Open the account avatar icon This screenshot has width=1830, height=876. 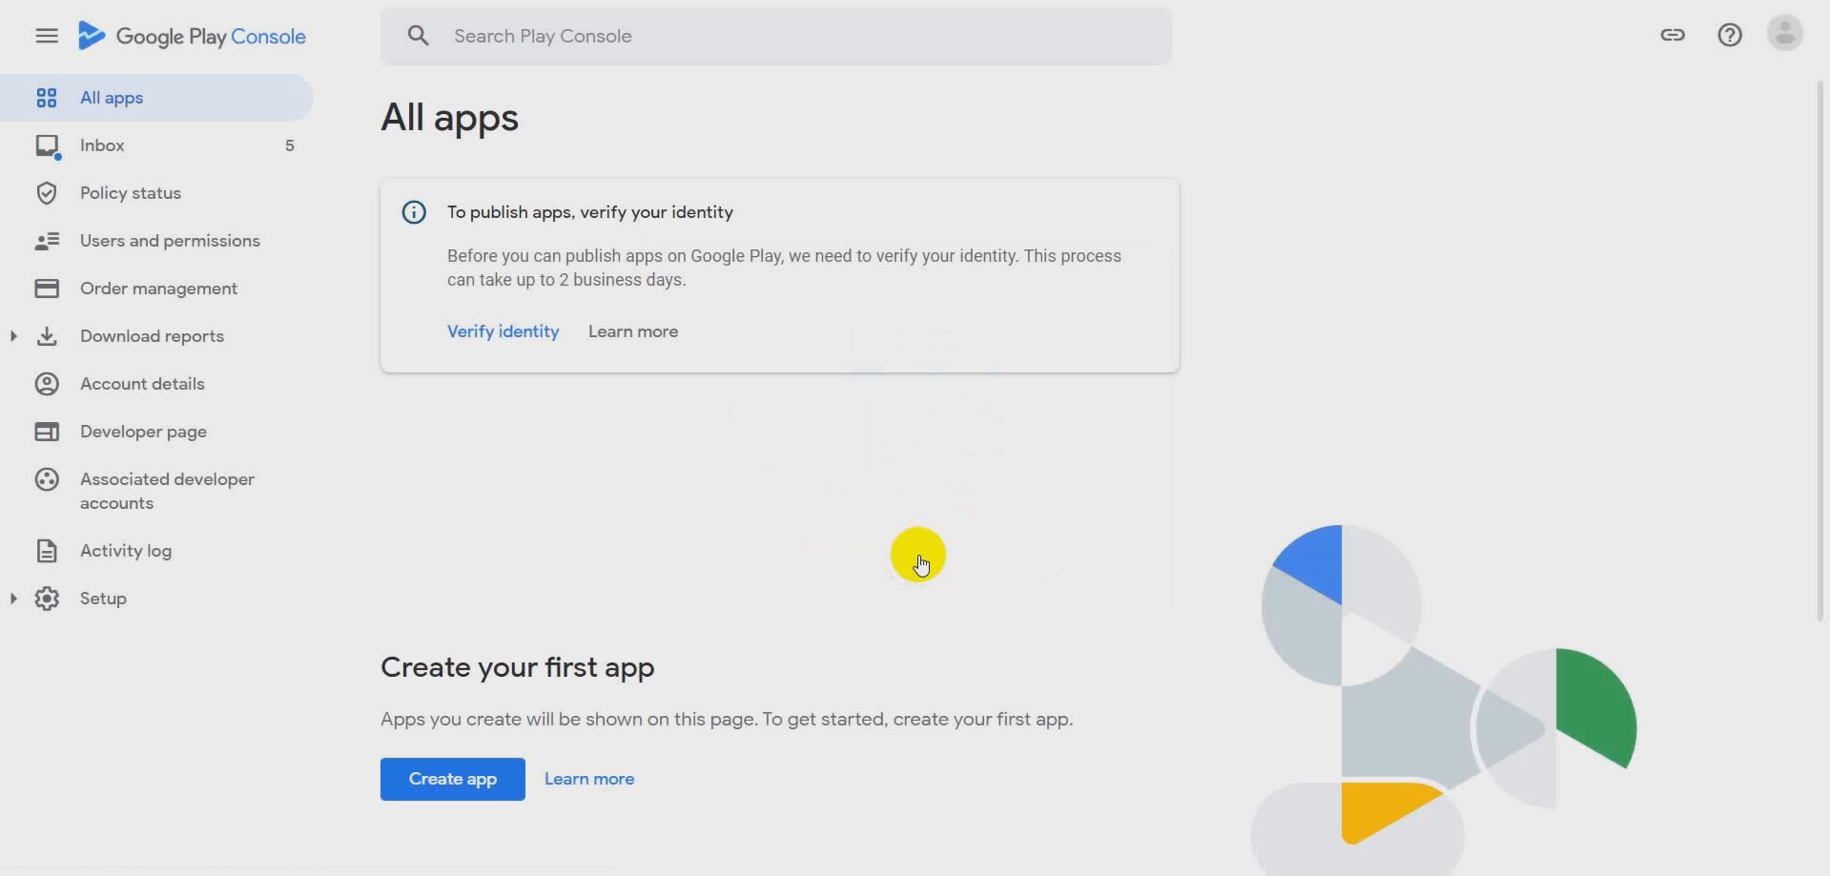click(1784, 34)
